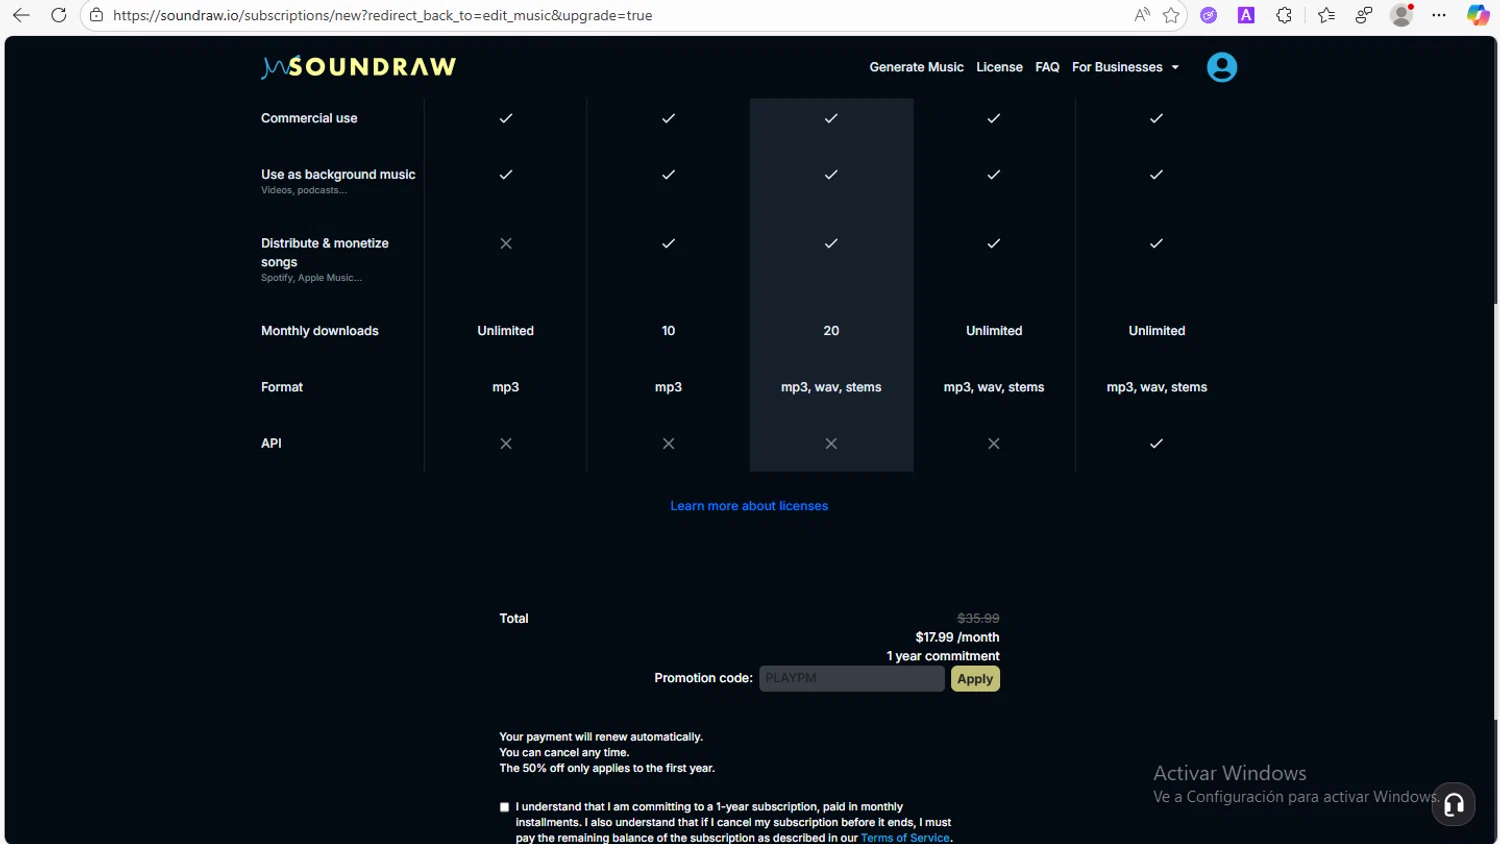The height and width of the screenshot is (844, 1500).
Task: Click the '20' monthly downloads value
Action: coord(831,331)
